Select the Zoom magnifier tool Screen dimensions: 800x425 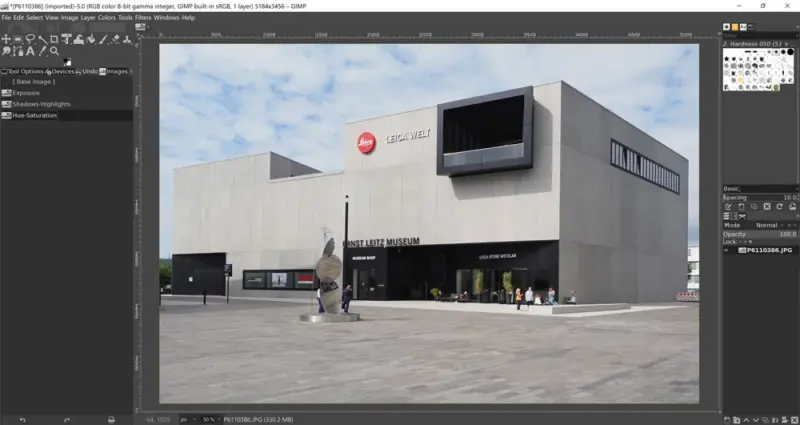pyautogui.click(x=54, y=51)
